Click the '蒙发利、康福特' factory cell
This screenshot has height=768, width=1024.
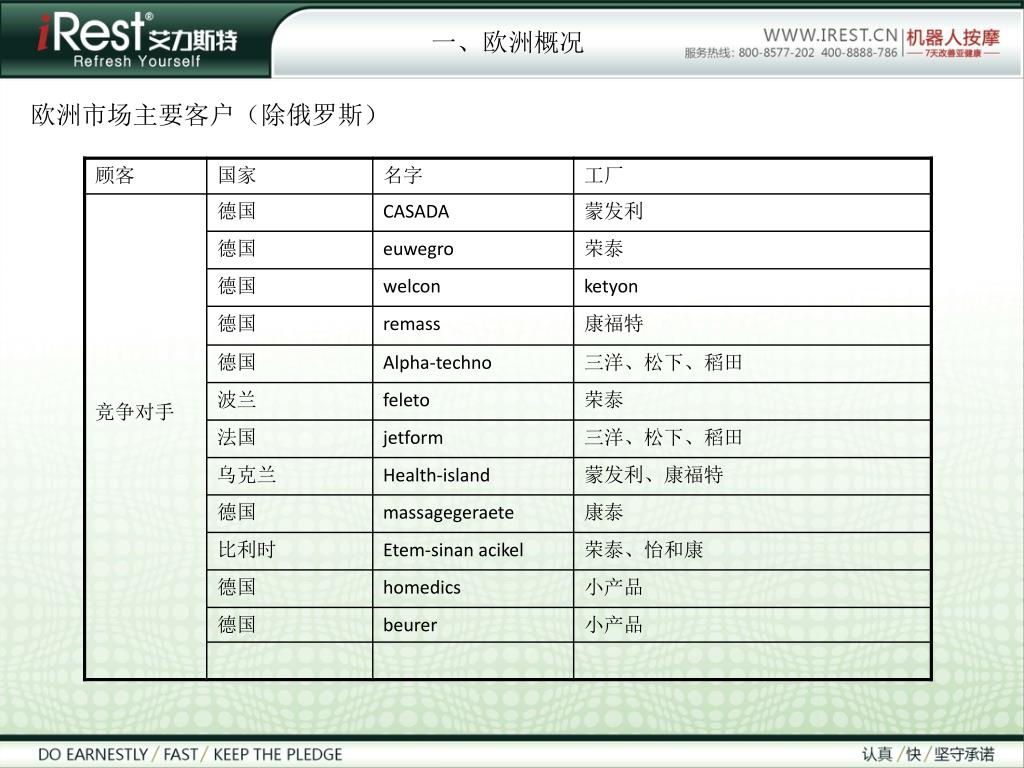click(x=752, y=475)
